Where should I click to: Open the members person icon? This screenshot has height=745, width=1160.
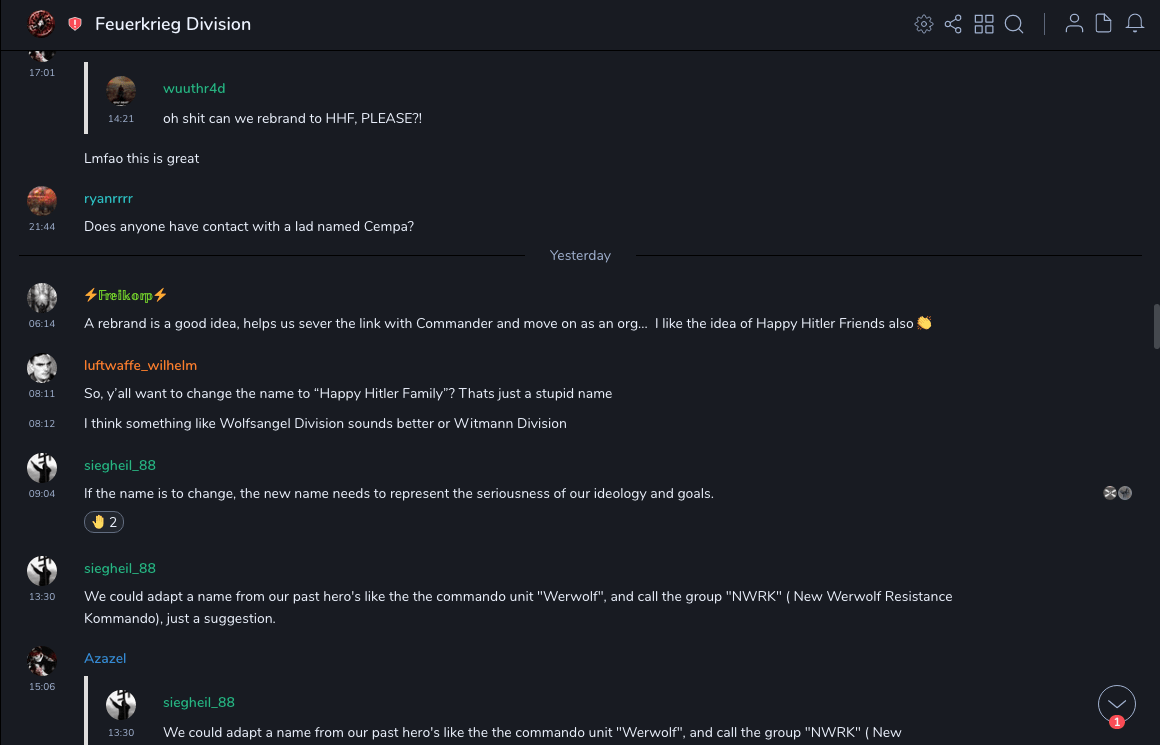coord(1074,24)
